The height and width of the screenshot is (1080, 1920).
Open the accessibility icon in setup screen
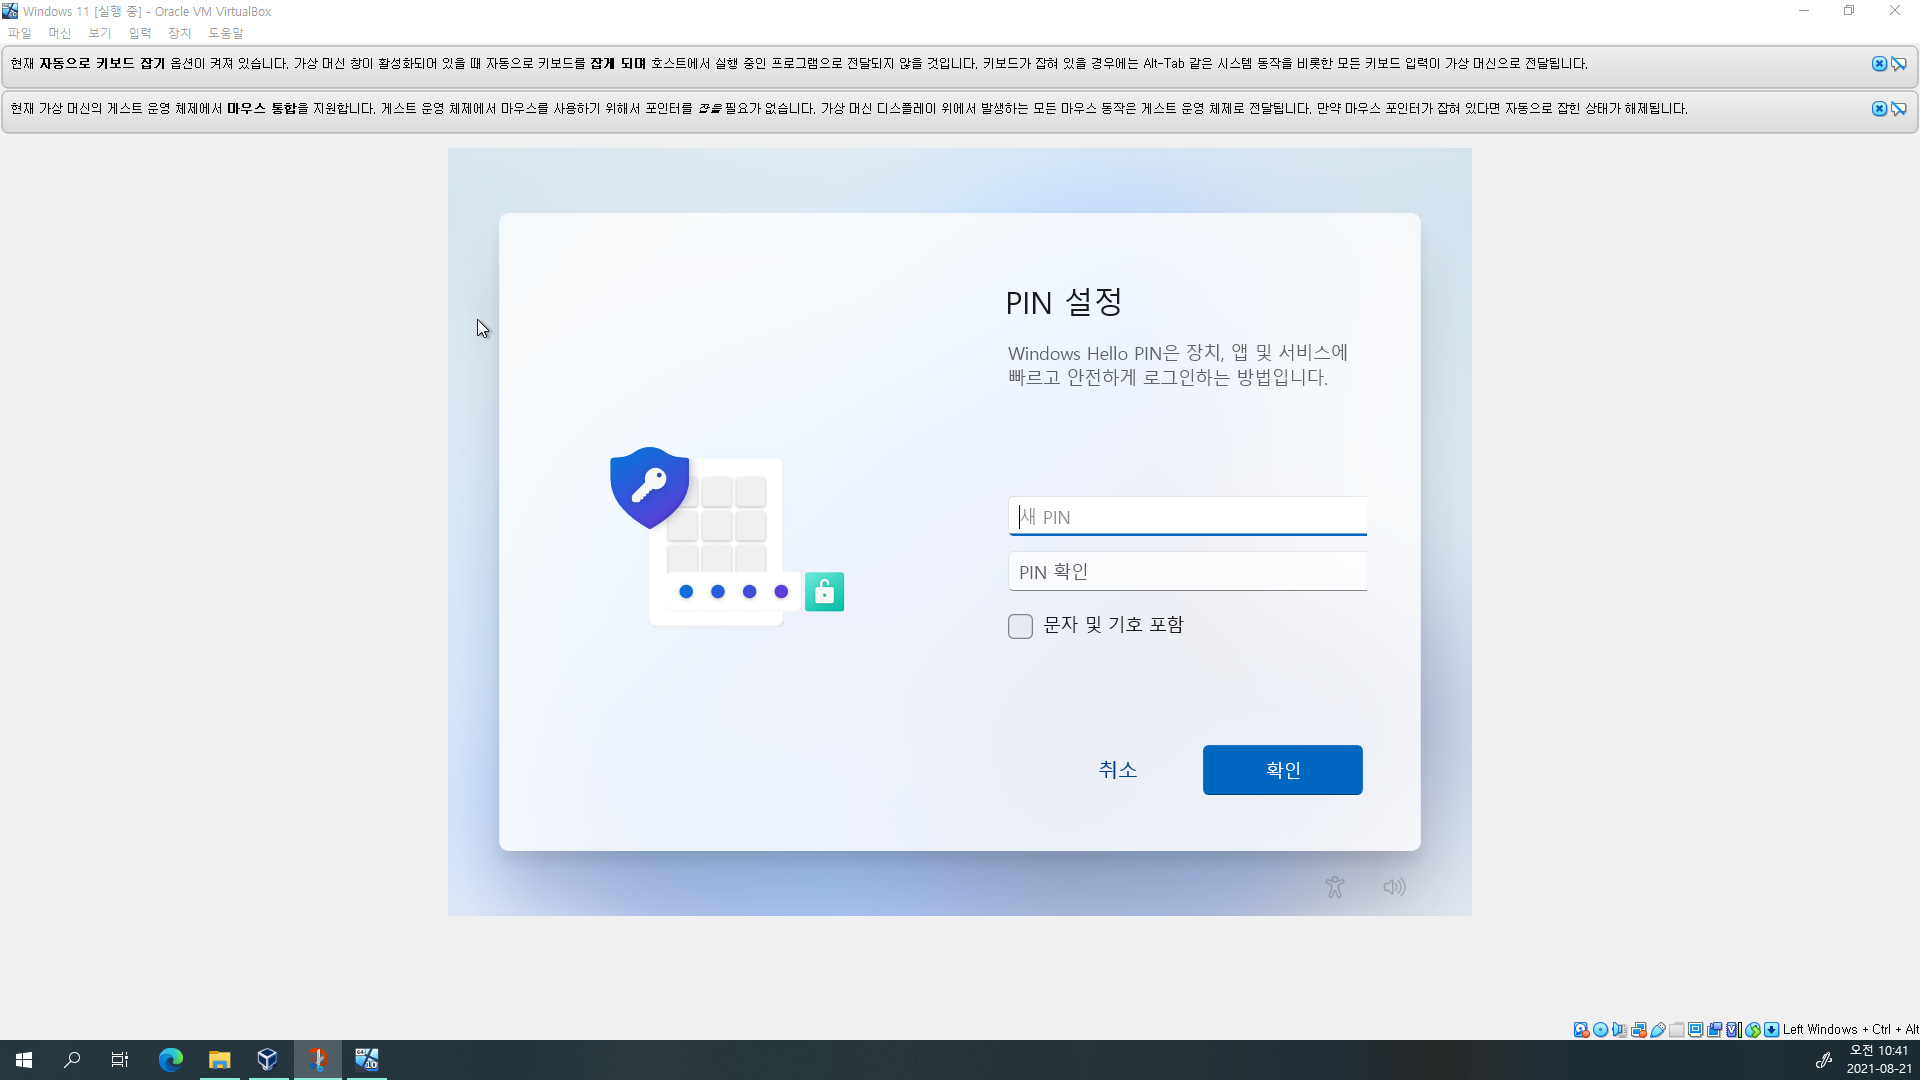1334,887
